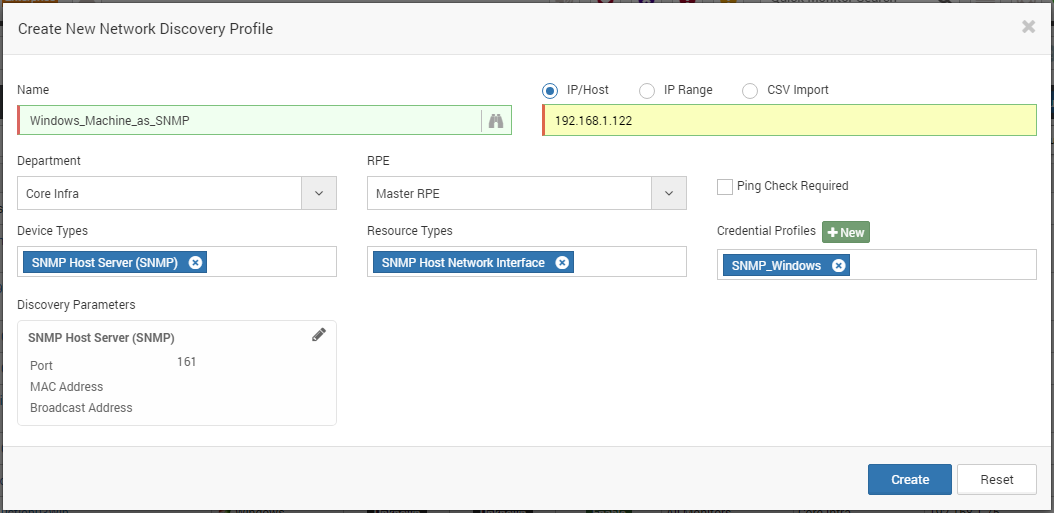
Task: Edit discovery parameters with pencil icon
Action: (x=319, y=335)
